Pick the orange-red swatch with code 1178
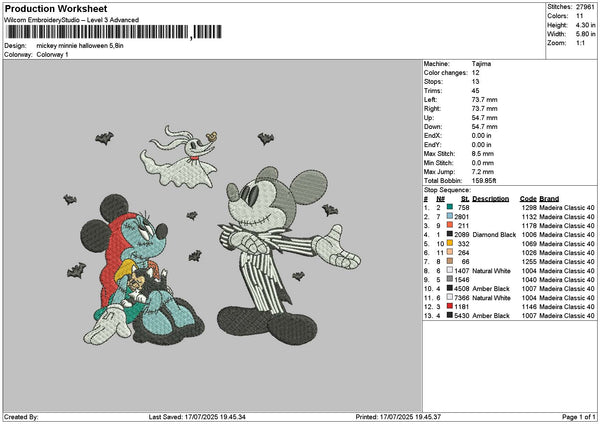The height and width of the screenshot is (424, 600). [450, 225]
